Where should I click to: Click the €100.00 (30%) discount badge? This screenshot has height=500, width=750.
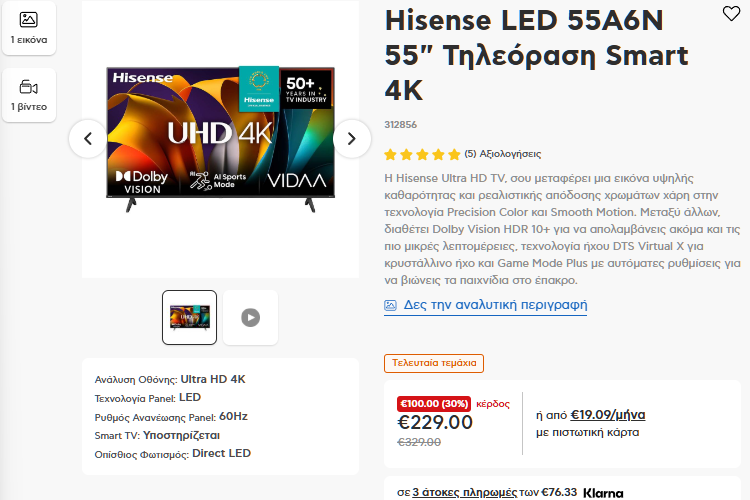click(434, 404)
